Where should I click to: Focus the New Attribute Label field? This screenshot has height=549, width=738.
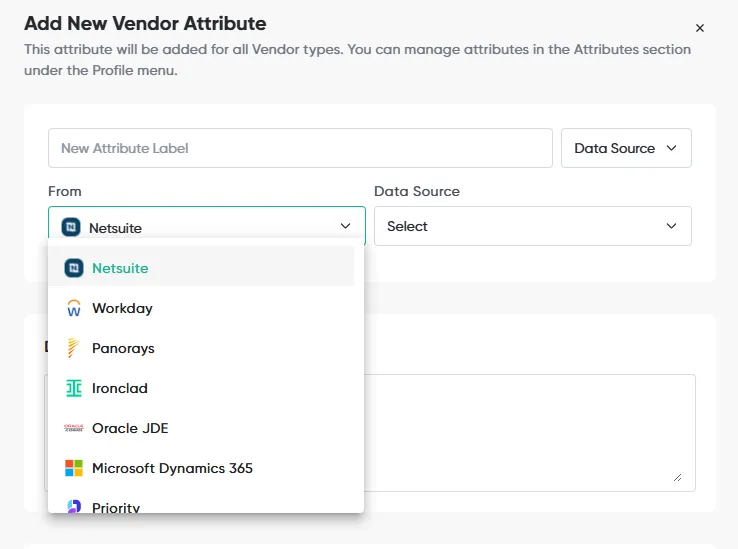[300, 148]
